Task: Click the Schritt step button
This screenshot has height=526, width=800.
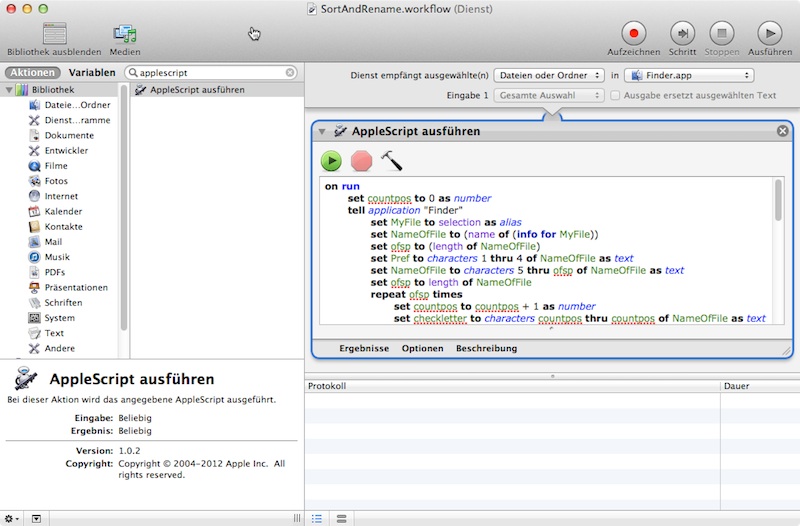Action: tap(682, 33)
